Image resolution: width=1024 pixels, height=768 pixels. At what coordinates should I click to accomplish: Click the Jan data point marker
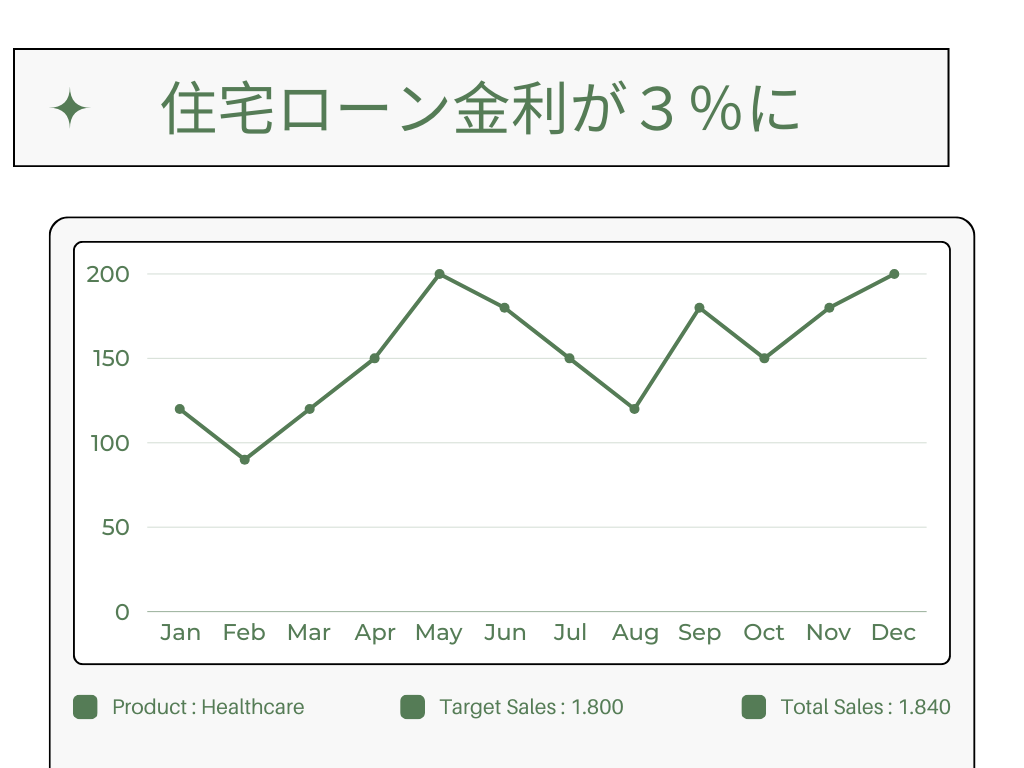click(180, 409)
